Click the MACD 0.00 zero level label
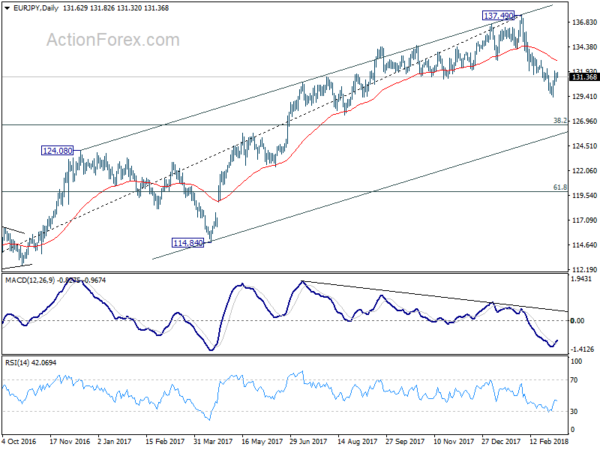This screenshot has width=600, height=450. (577, 321)
